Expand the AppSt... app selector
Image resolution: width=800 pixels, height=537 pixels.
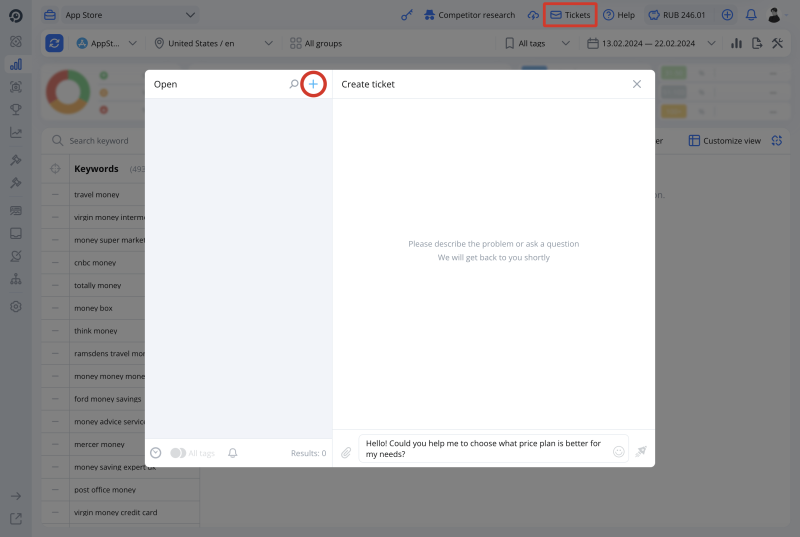click(106, 43)
